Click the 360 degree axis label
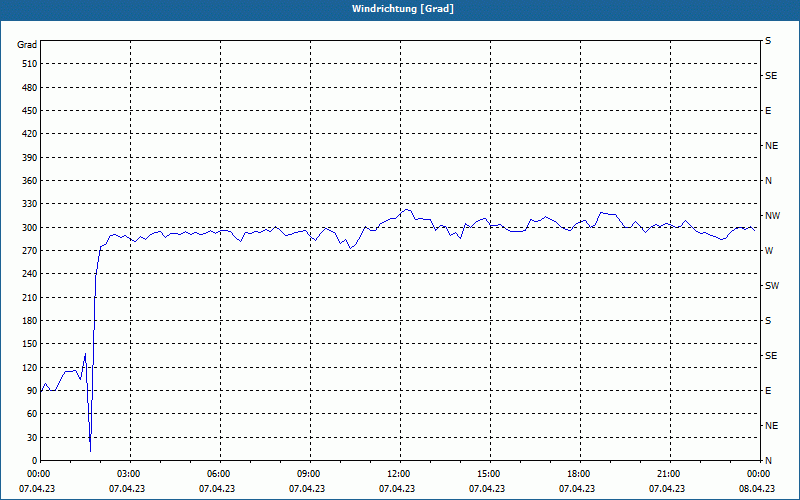 pos(29,181)
